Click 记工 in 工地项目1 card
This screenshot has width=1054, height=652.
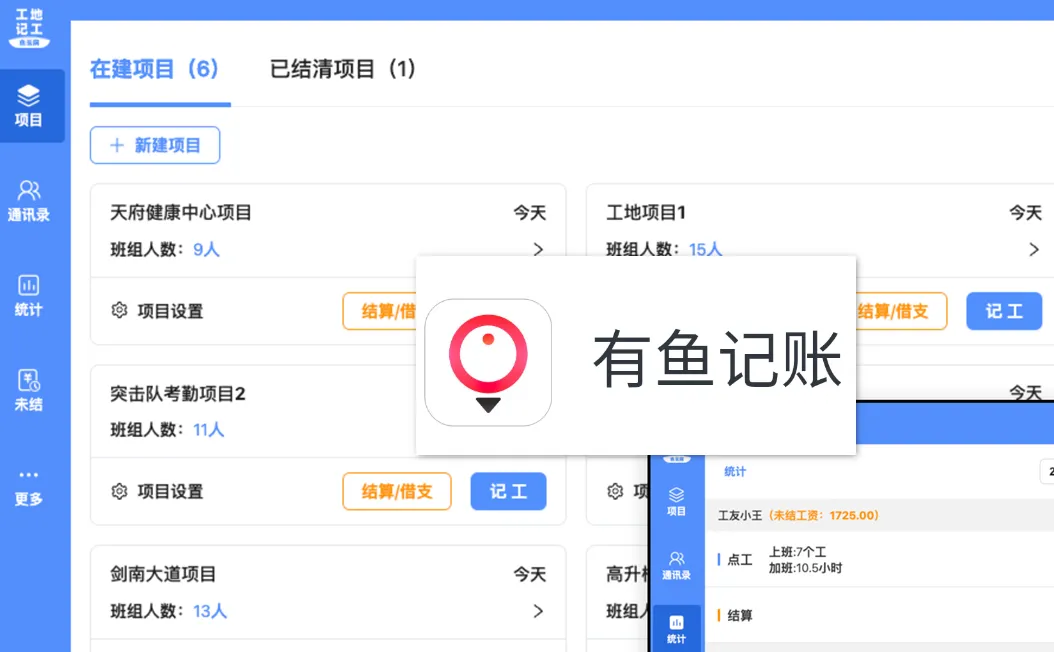coord(1004,311)
